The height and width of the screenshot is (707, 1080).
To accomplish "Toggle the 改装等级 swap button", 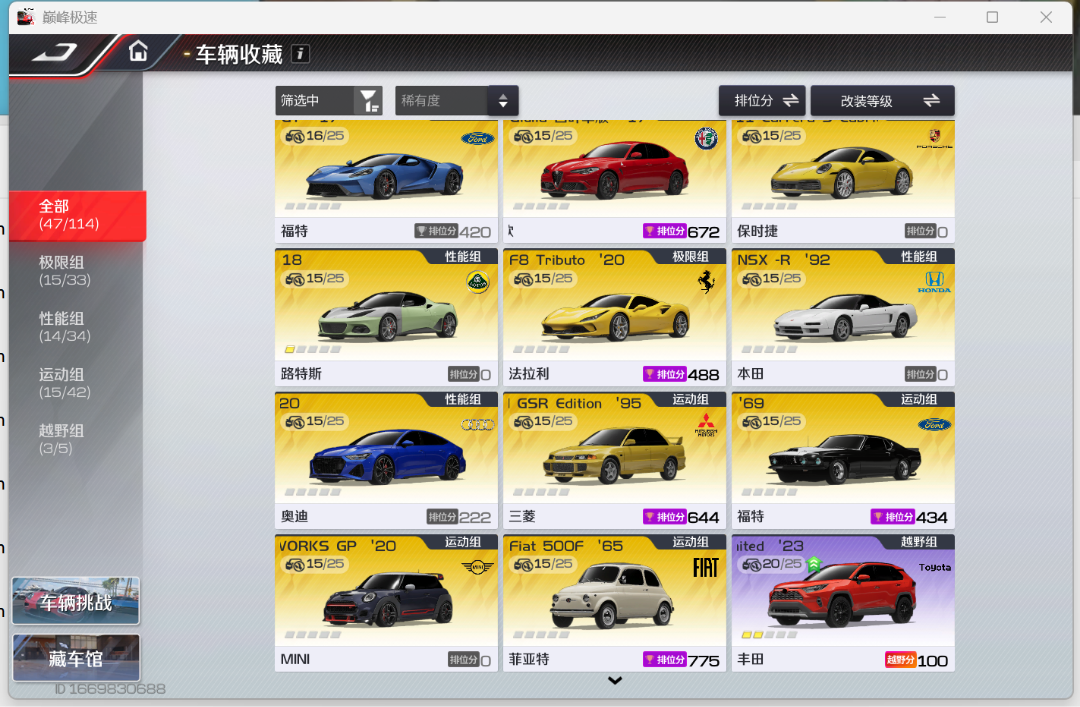I will click(883, 101).
